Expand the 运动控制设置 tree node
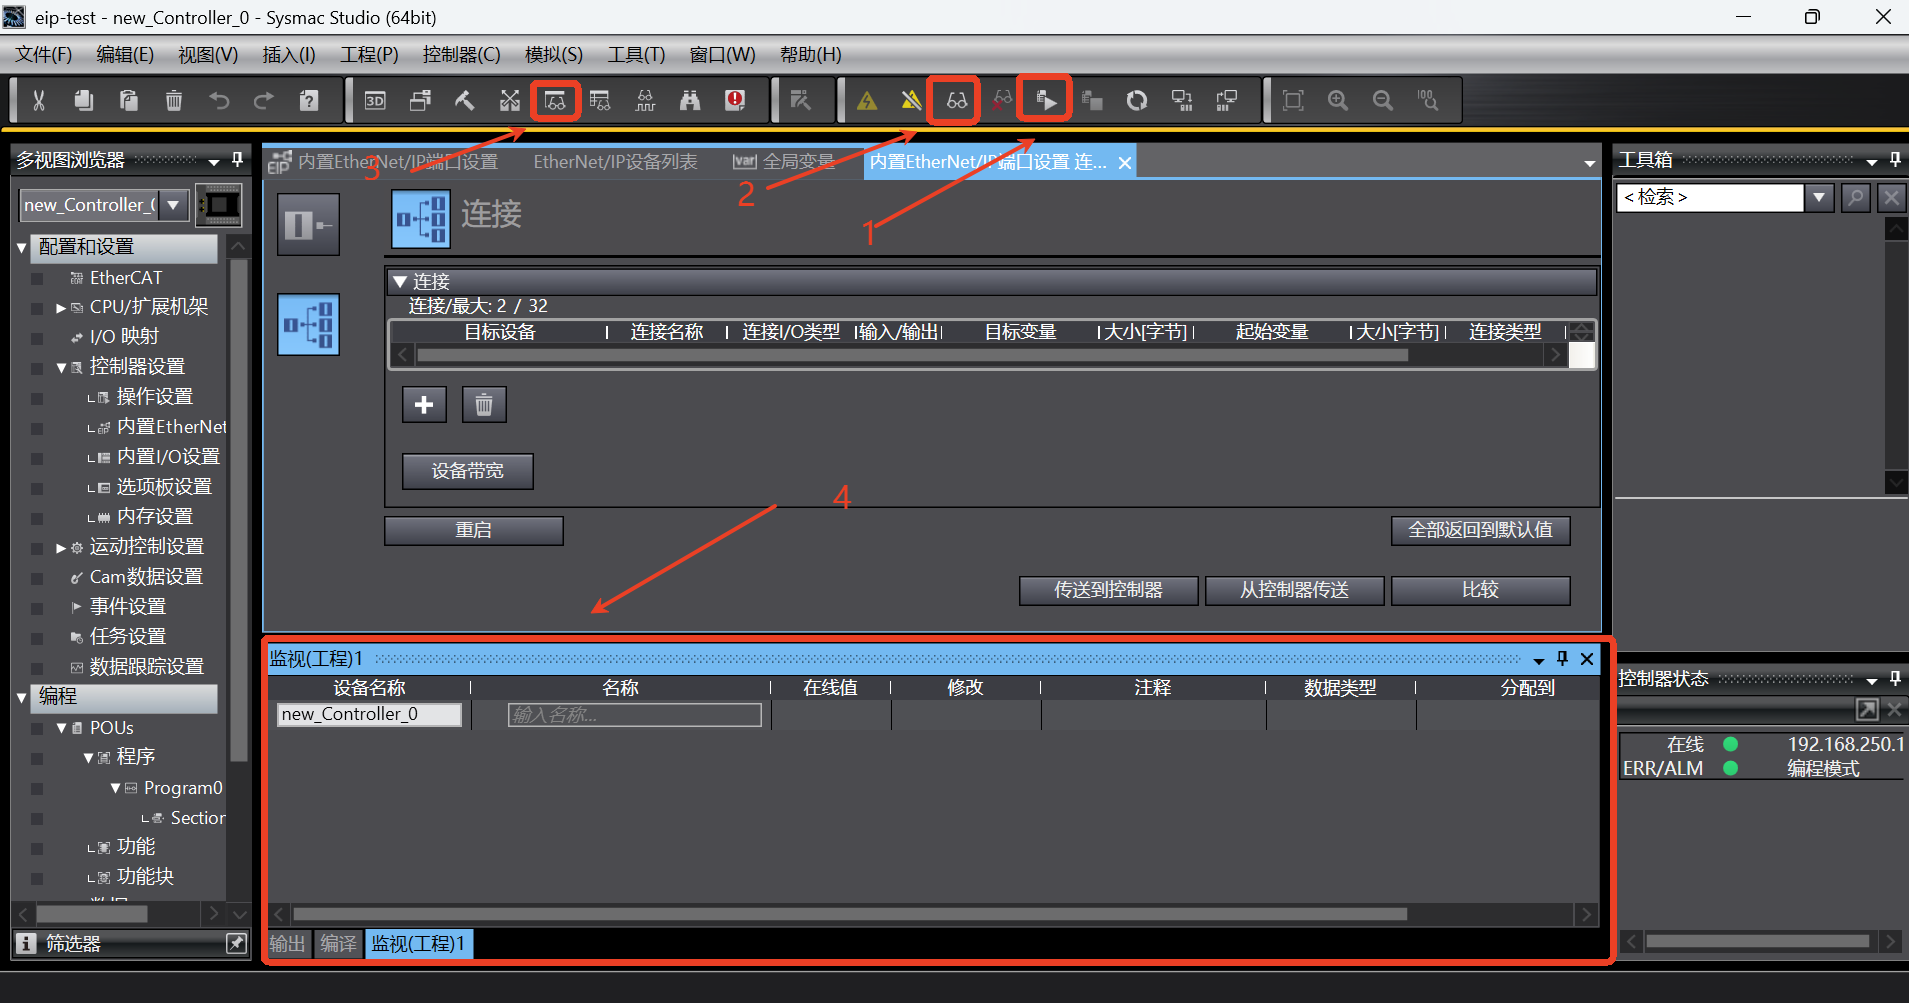The height and width of the screenshot is (1003, 1909). click(x=61, y=547)
